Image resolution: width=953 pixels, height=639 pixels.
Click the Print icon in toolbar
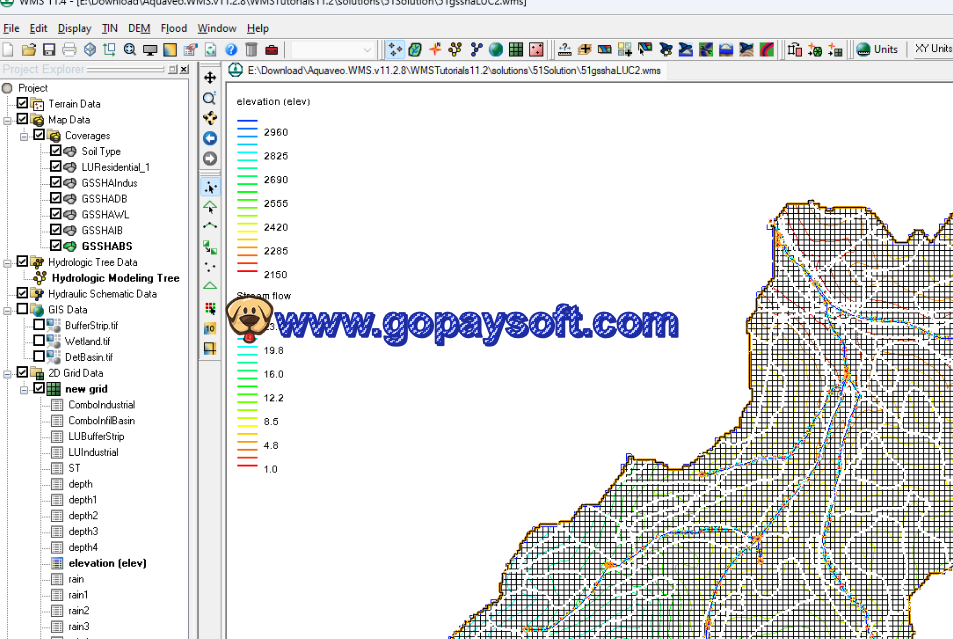point(69,49)
